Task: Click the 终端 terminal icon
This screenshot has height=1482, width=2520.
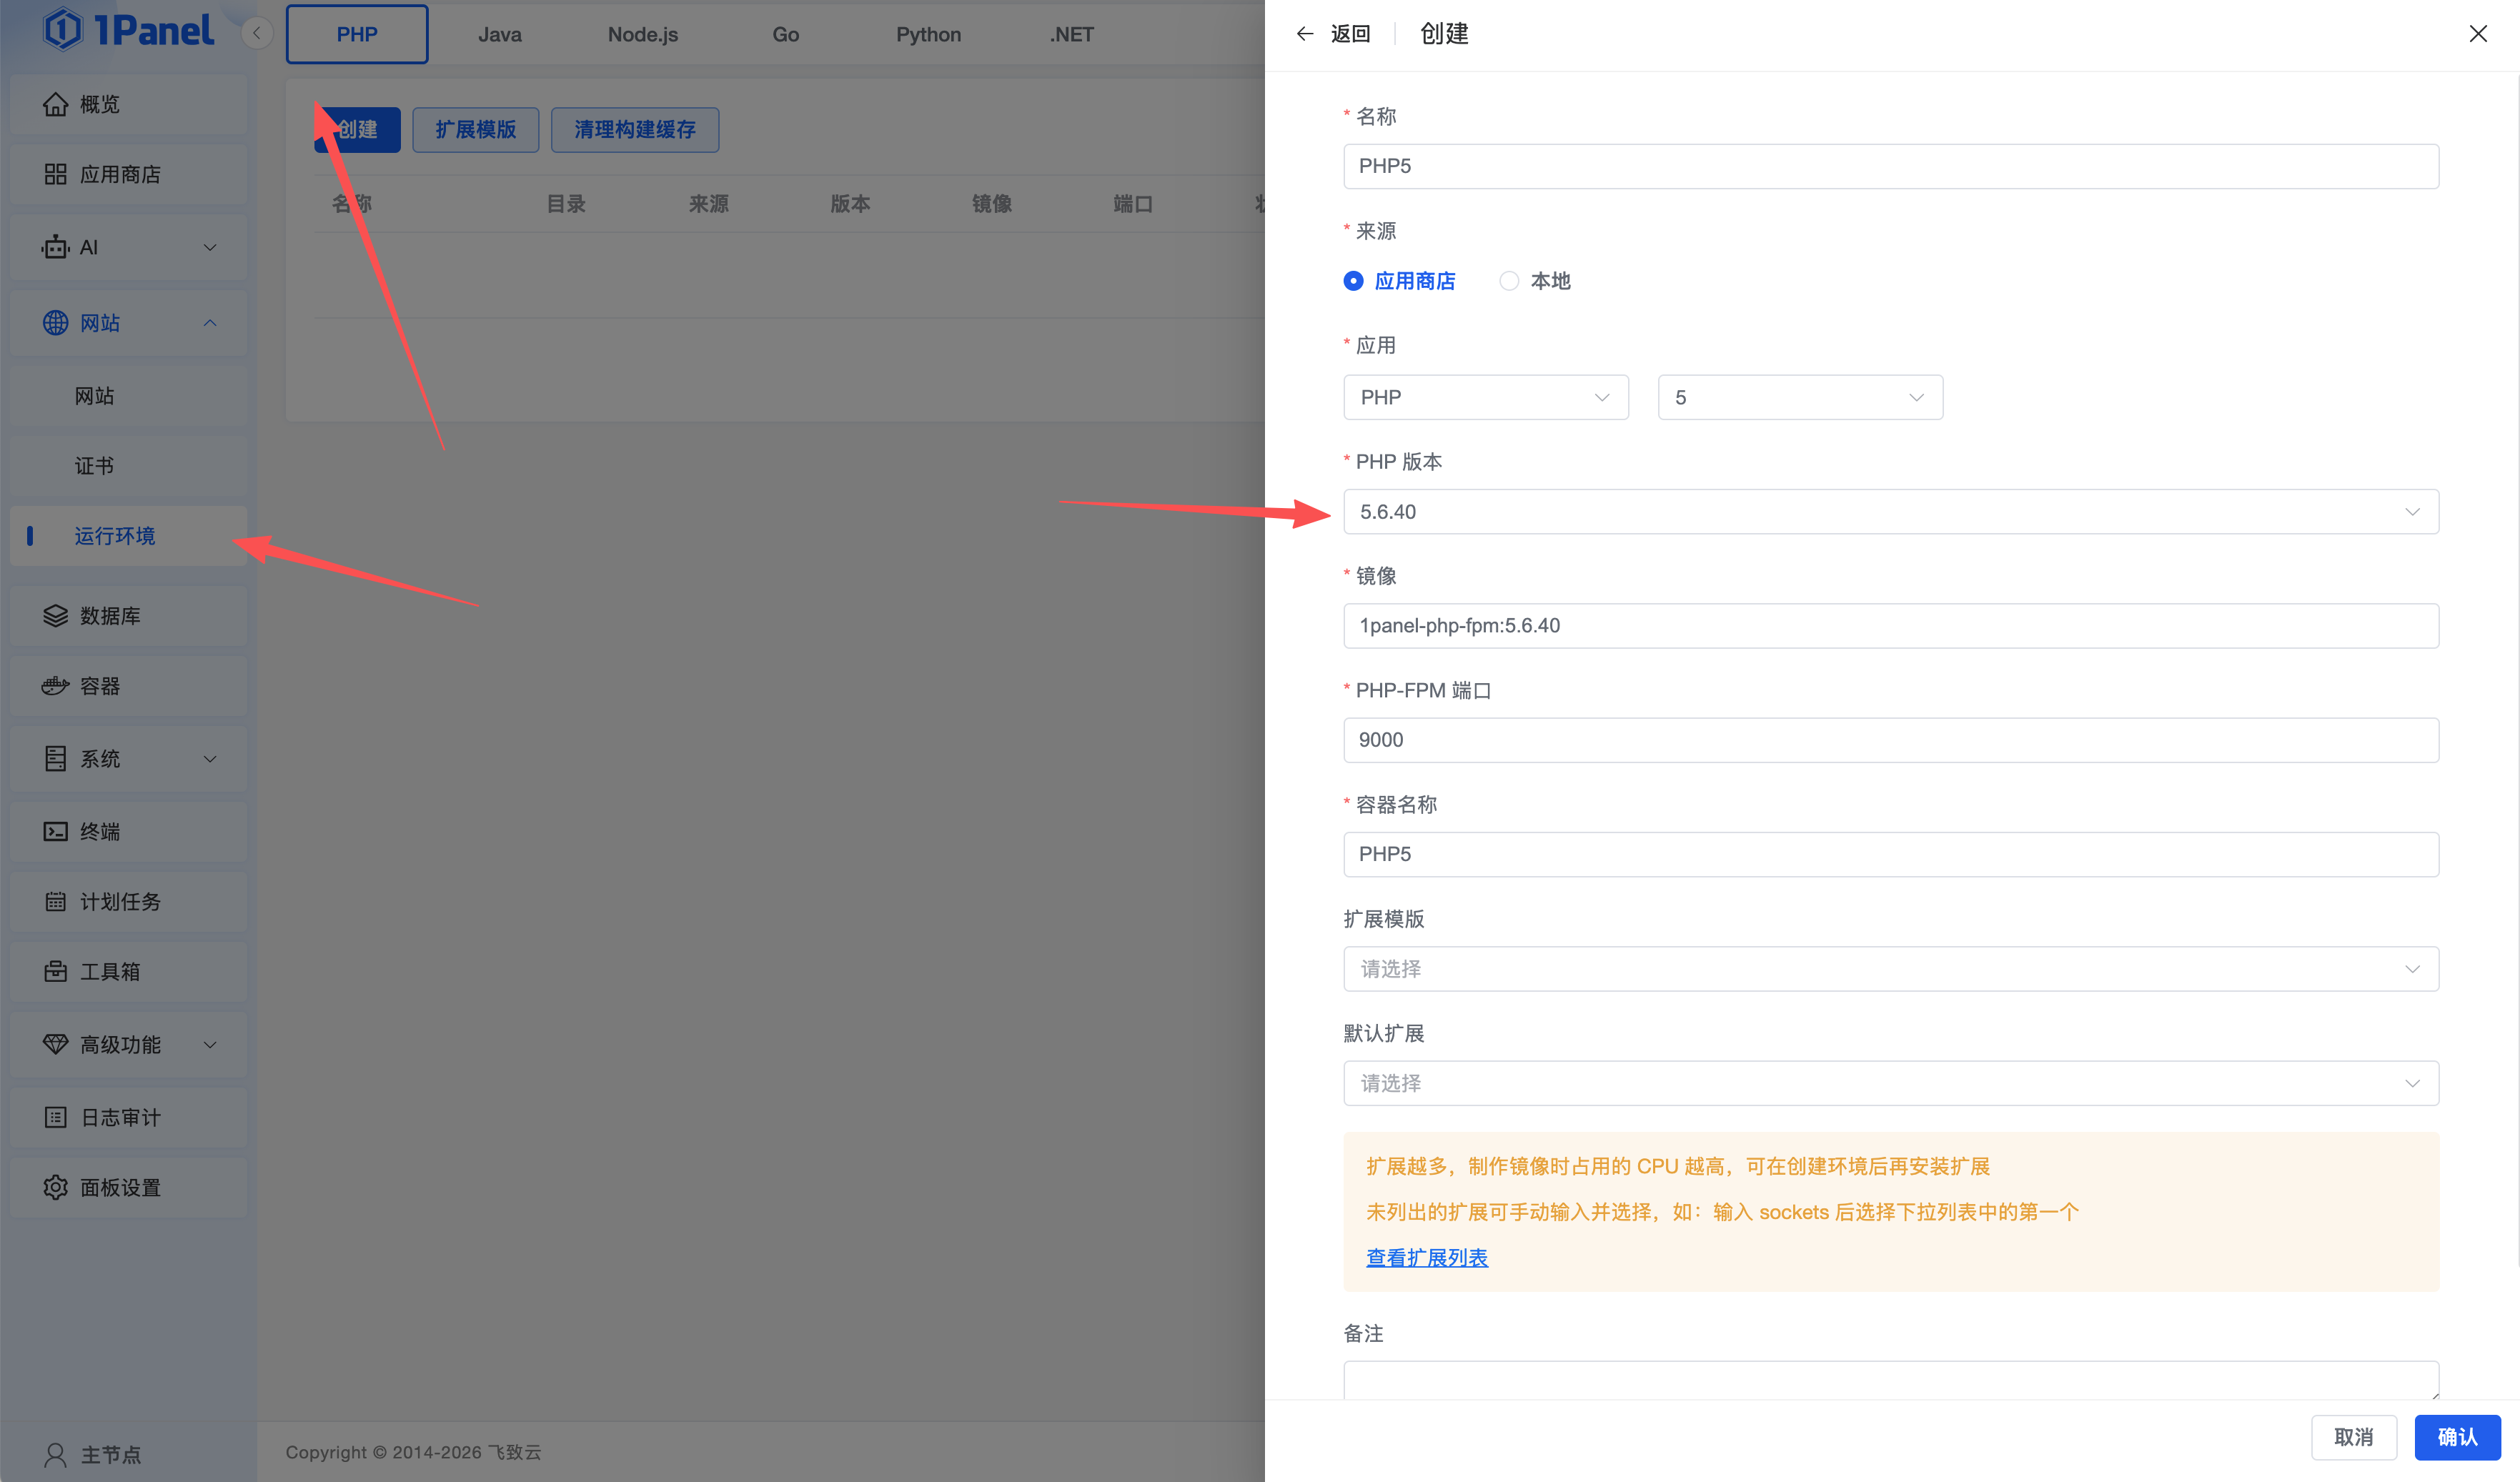Action: (x=55, y=831)
